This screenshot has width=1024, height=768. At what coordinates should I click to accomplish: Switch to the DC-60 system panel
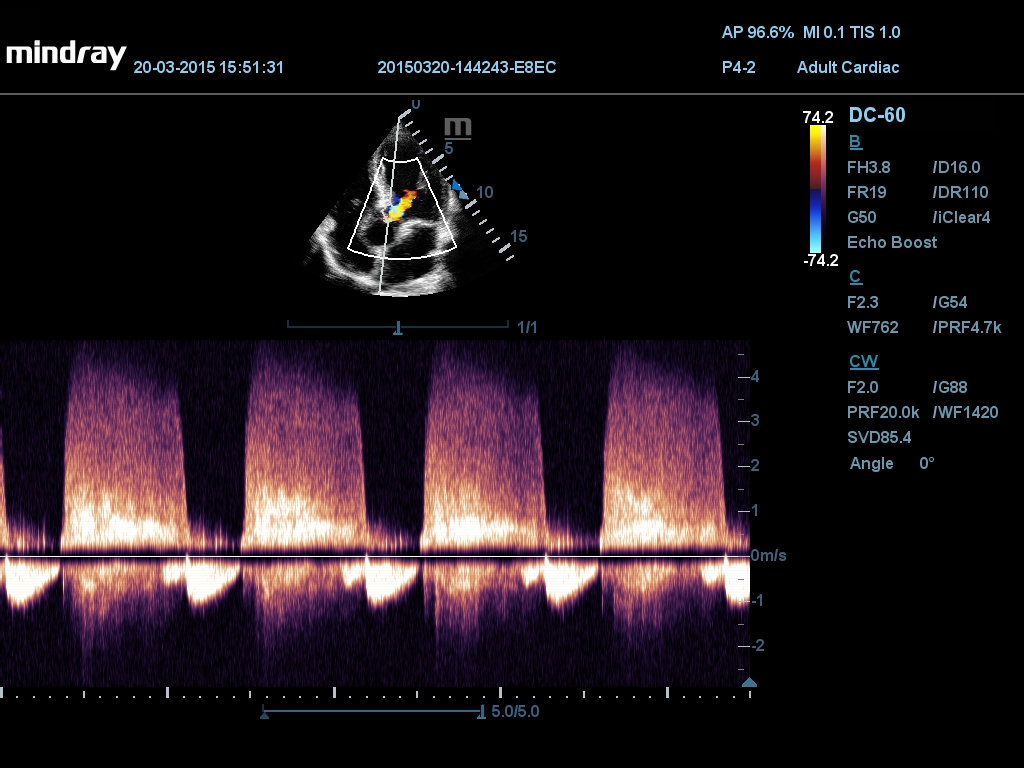pyautogui.click(x=877, y=115)
